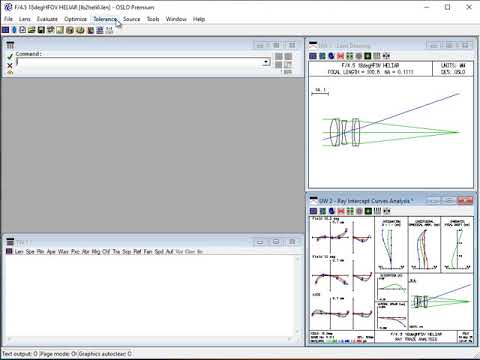
Task: Click the blue lens icon in main toolbar
Action: [14, 30]
